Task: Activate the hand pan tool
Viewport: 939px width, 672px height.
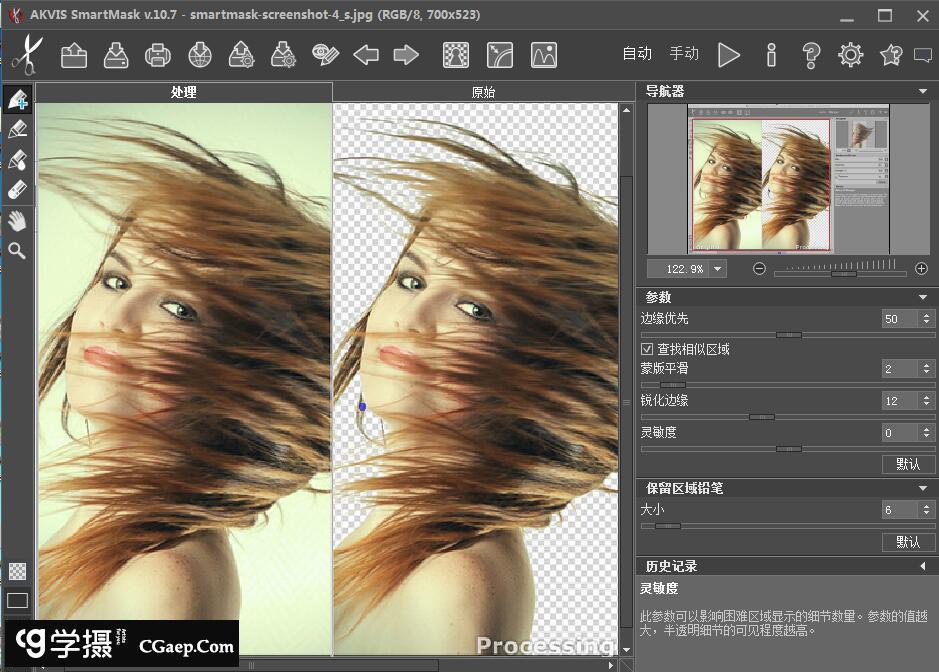Action: pyautogui.click(x=17, y=220)
